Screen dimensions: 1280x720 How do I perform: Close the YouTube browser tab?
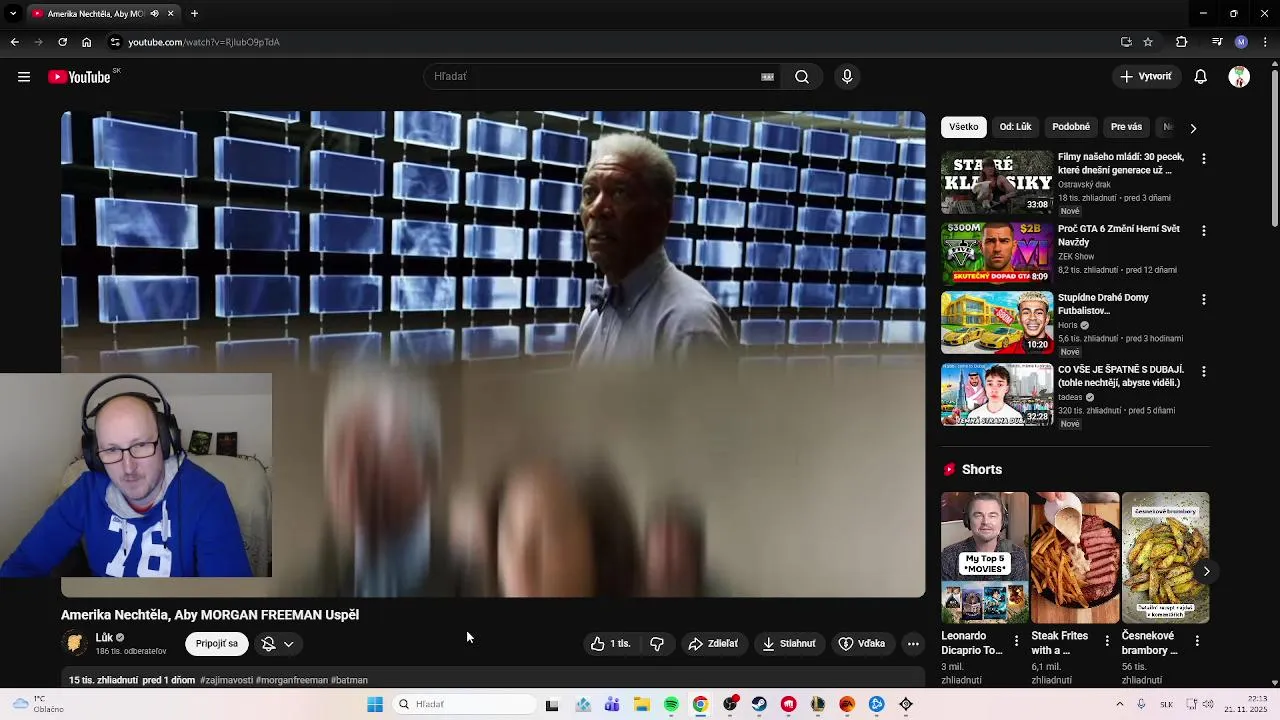tap(171, 14)
